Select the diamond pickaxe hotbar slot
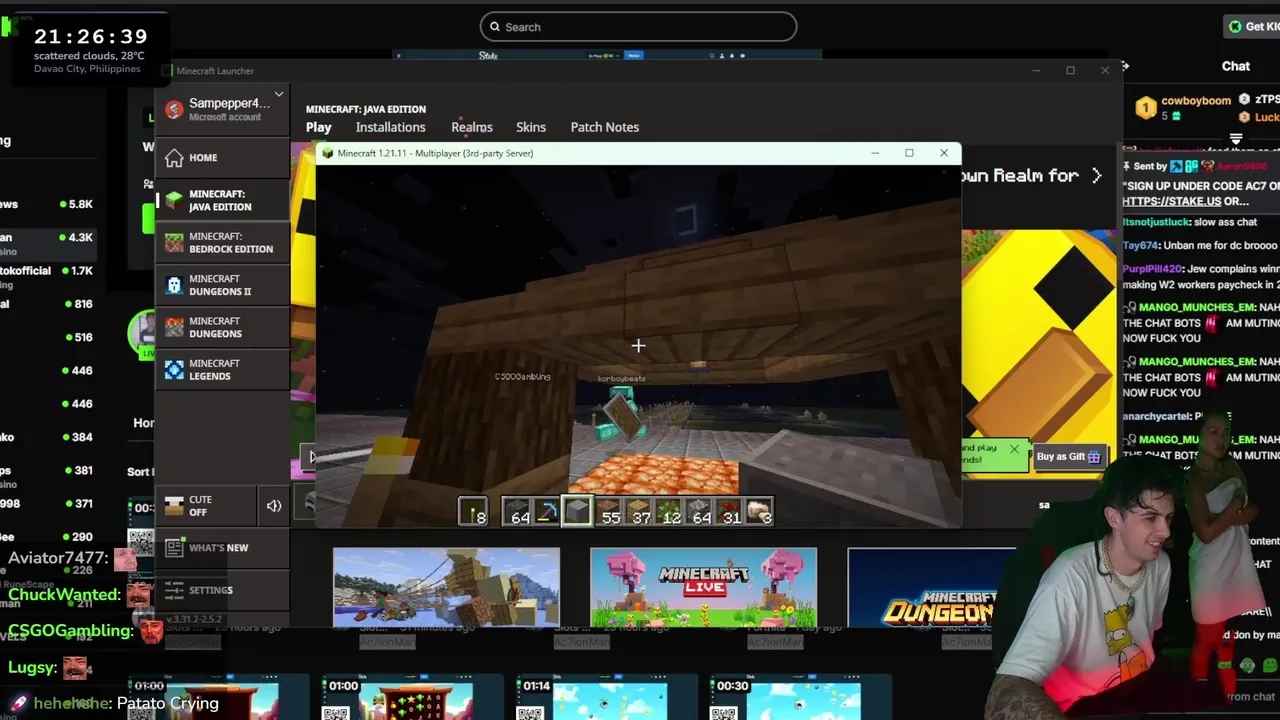This screenshot has height=720, width=1280. click(x=546, y=511)
